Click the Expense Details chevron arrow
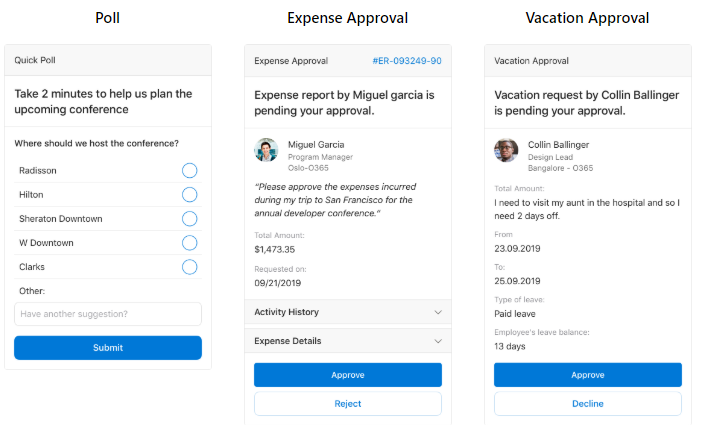 pyautogui.click(x=438, y=341)
